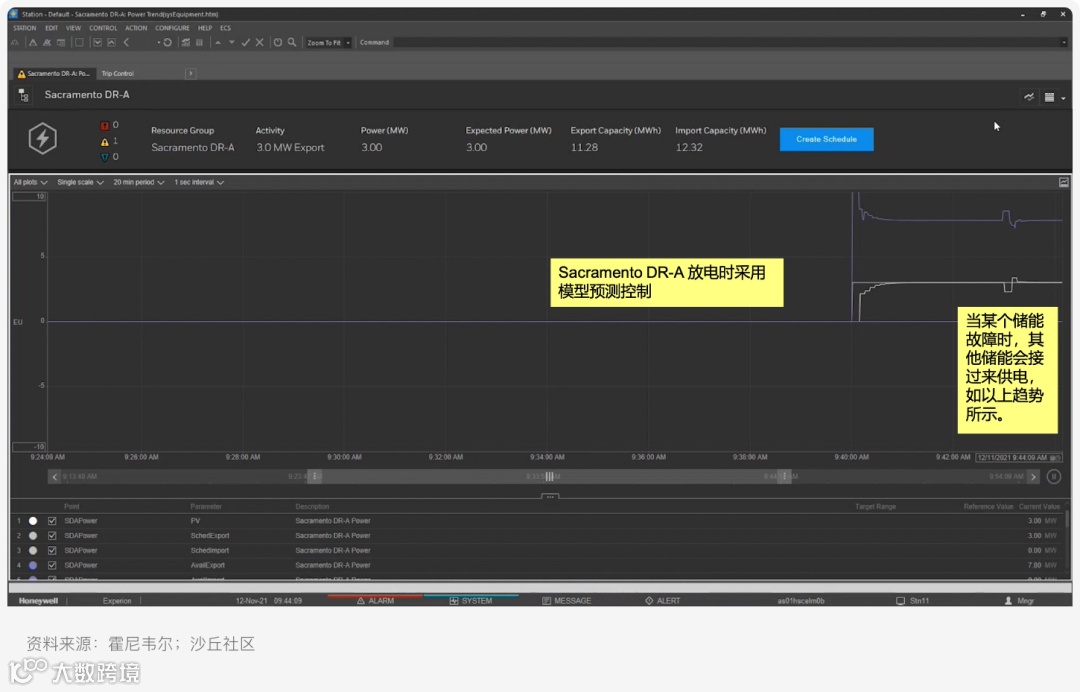Click the page-up display toolbar icon
Screen dimensions: 1080x692
[112, 43]
